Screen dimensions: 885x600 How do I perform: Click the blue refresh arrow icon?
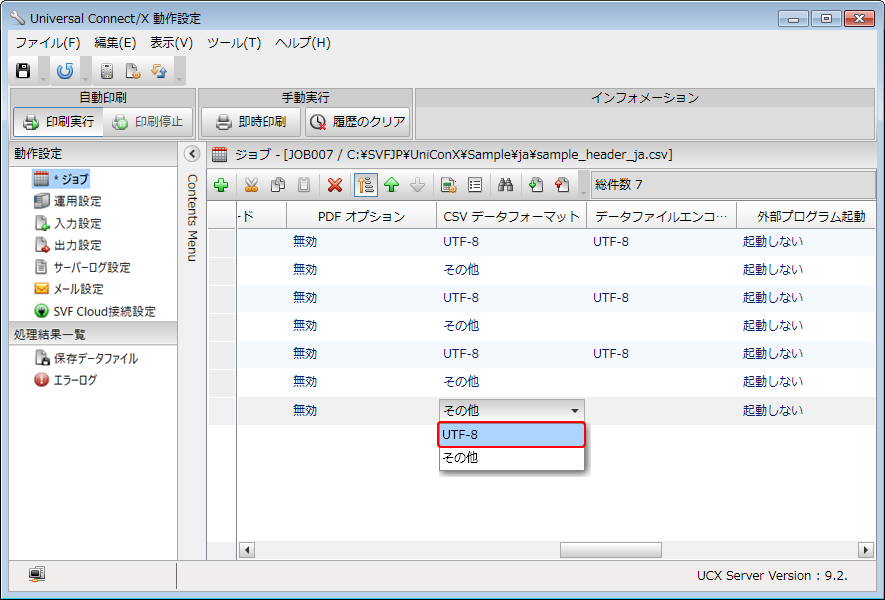coord(65,71)
